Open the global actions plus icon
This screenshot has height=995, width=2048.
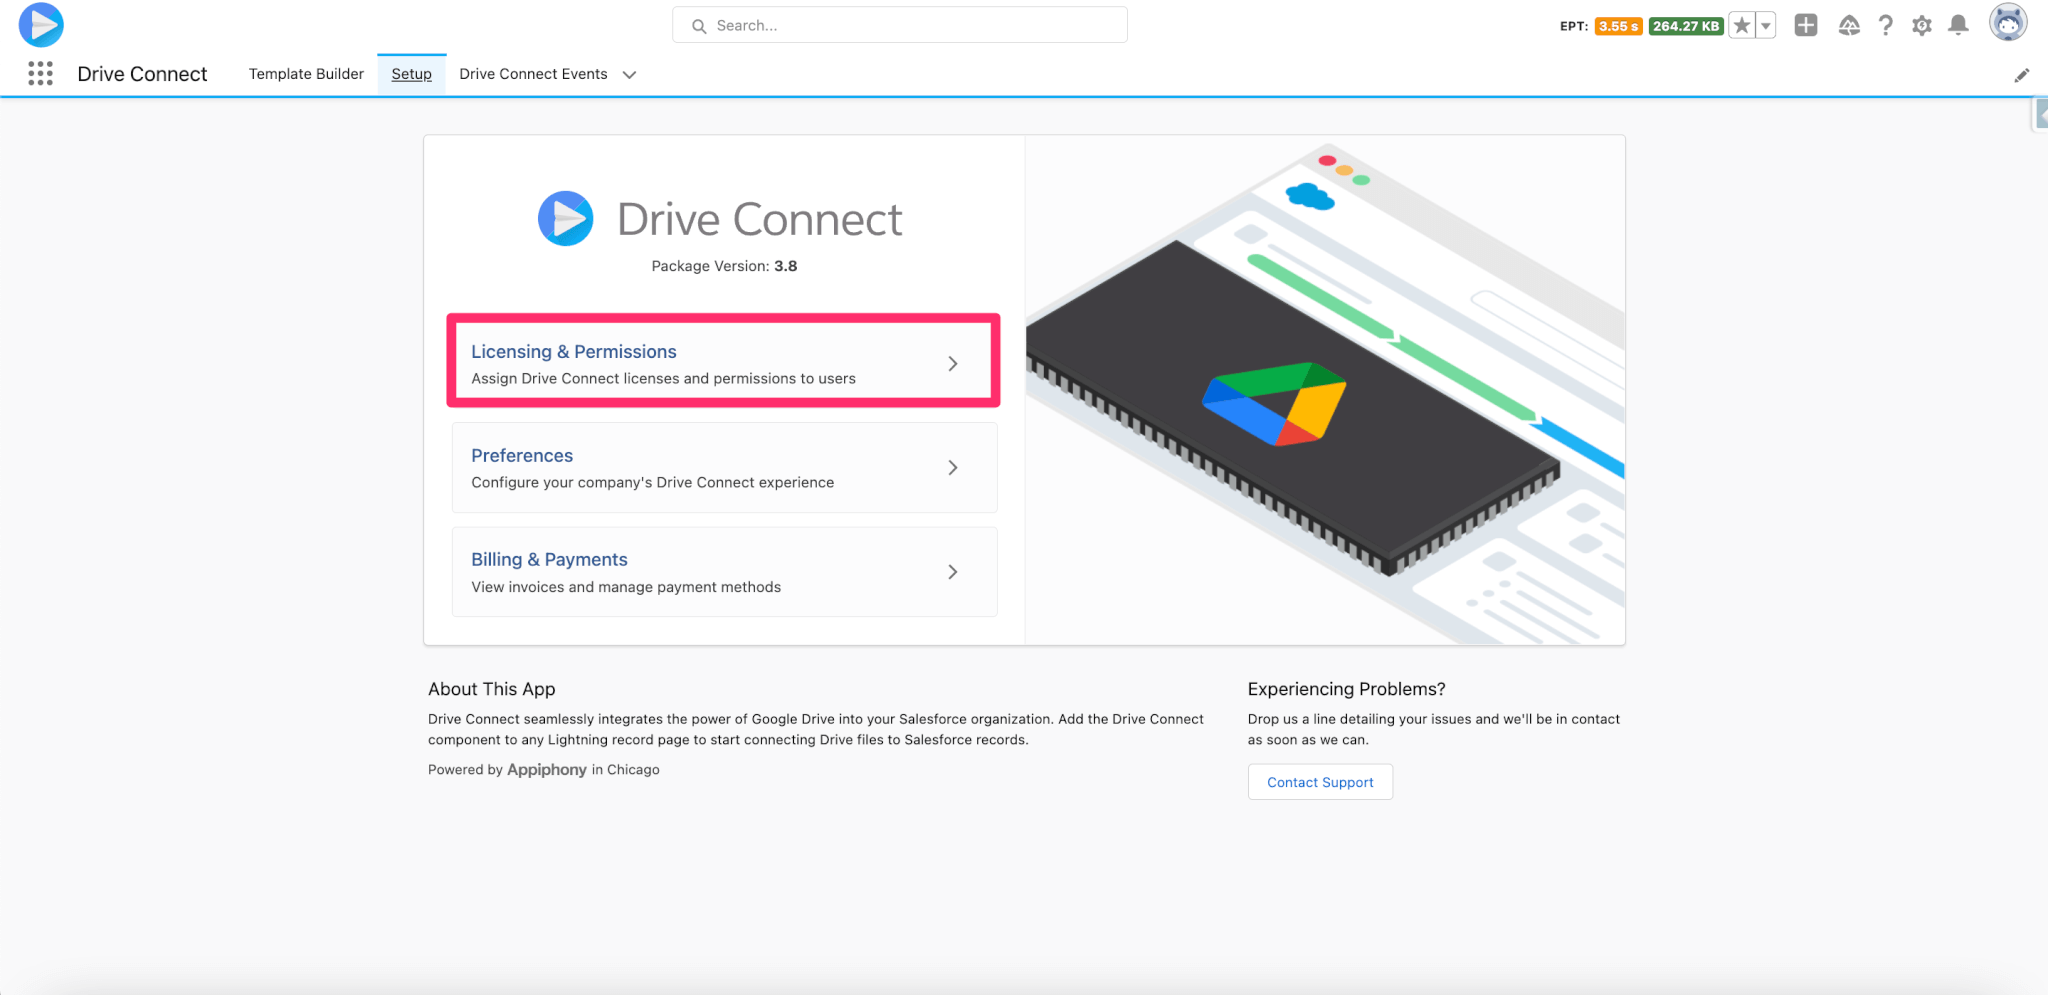1805,25
